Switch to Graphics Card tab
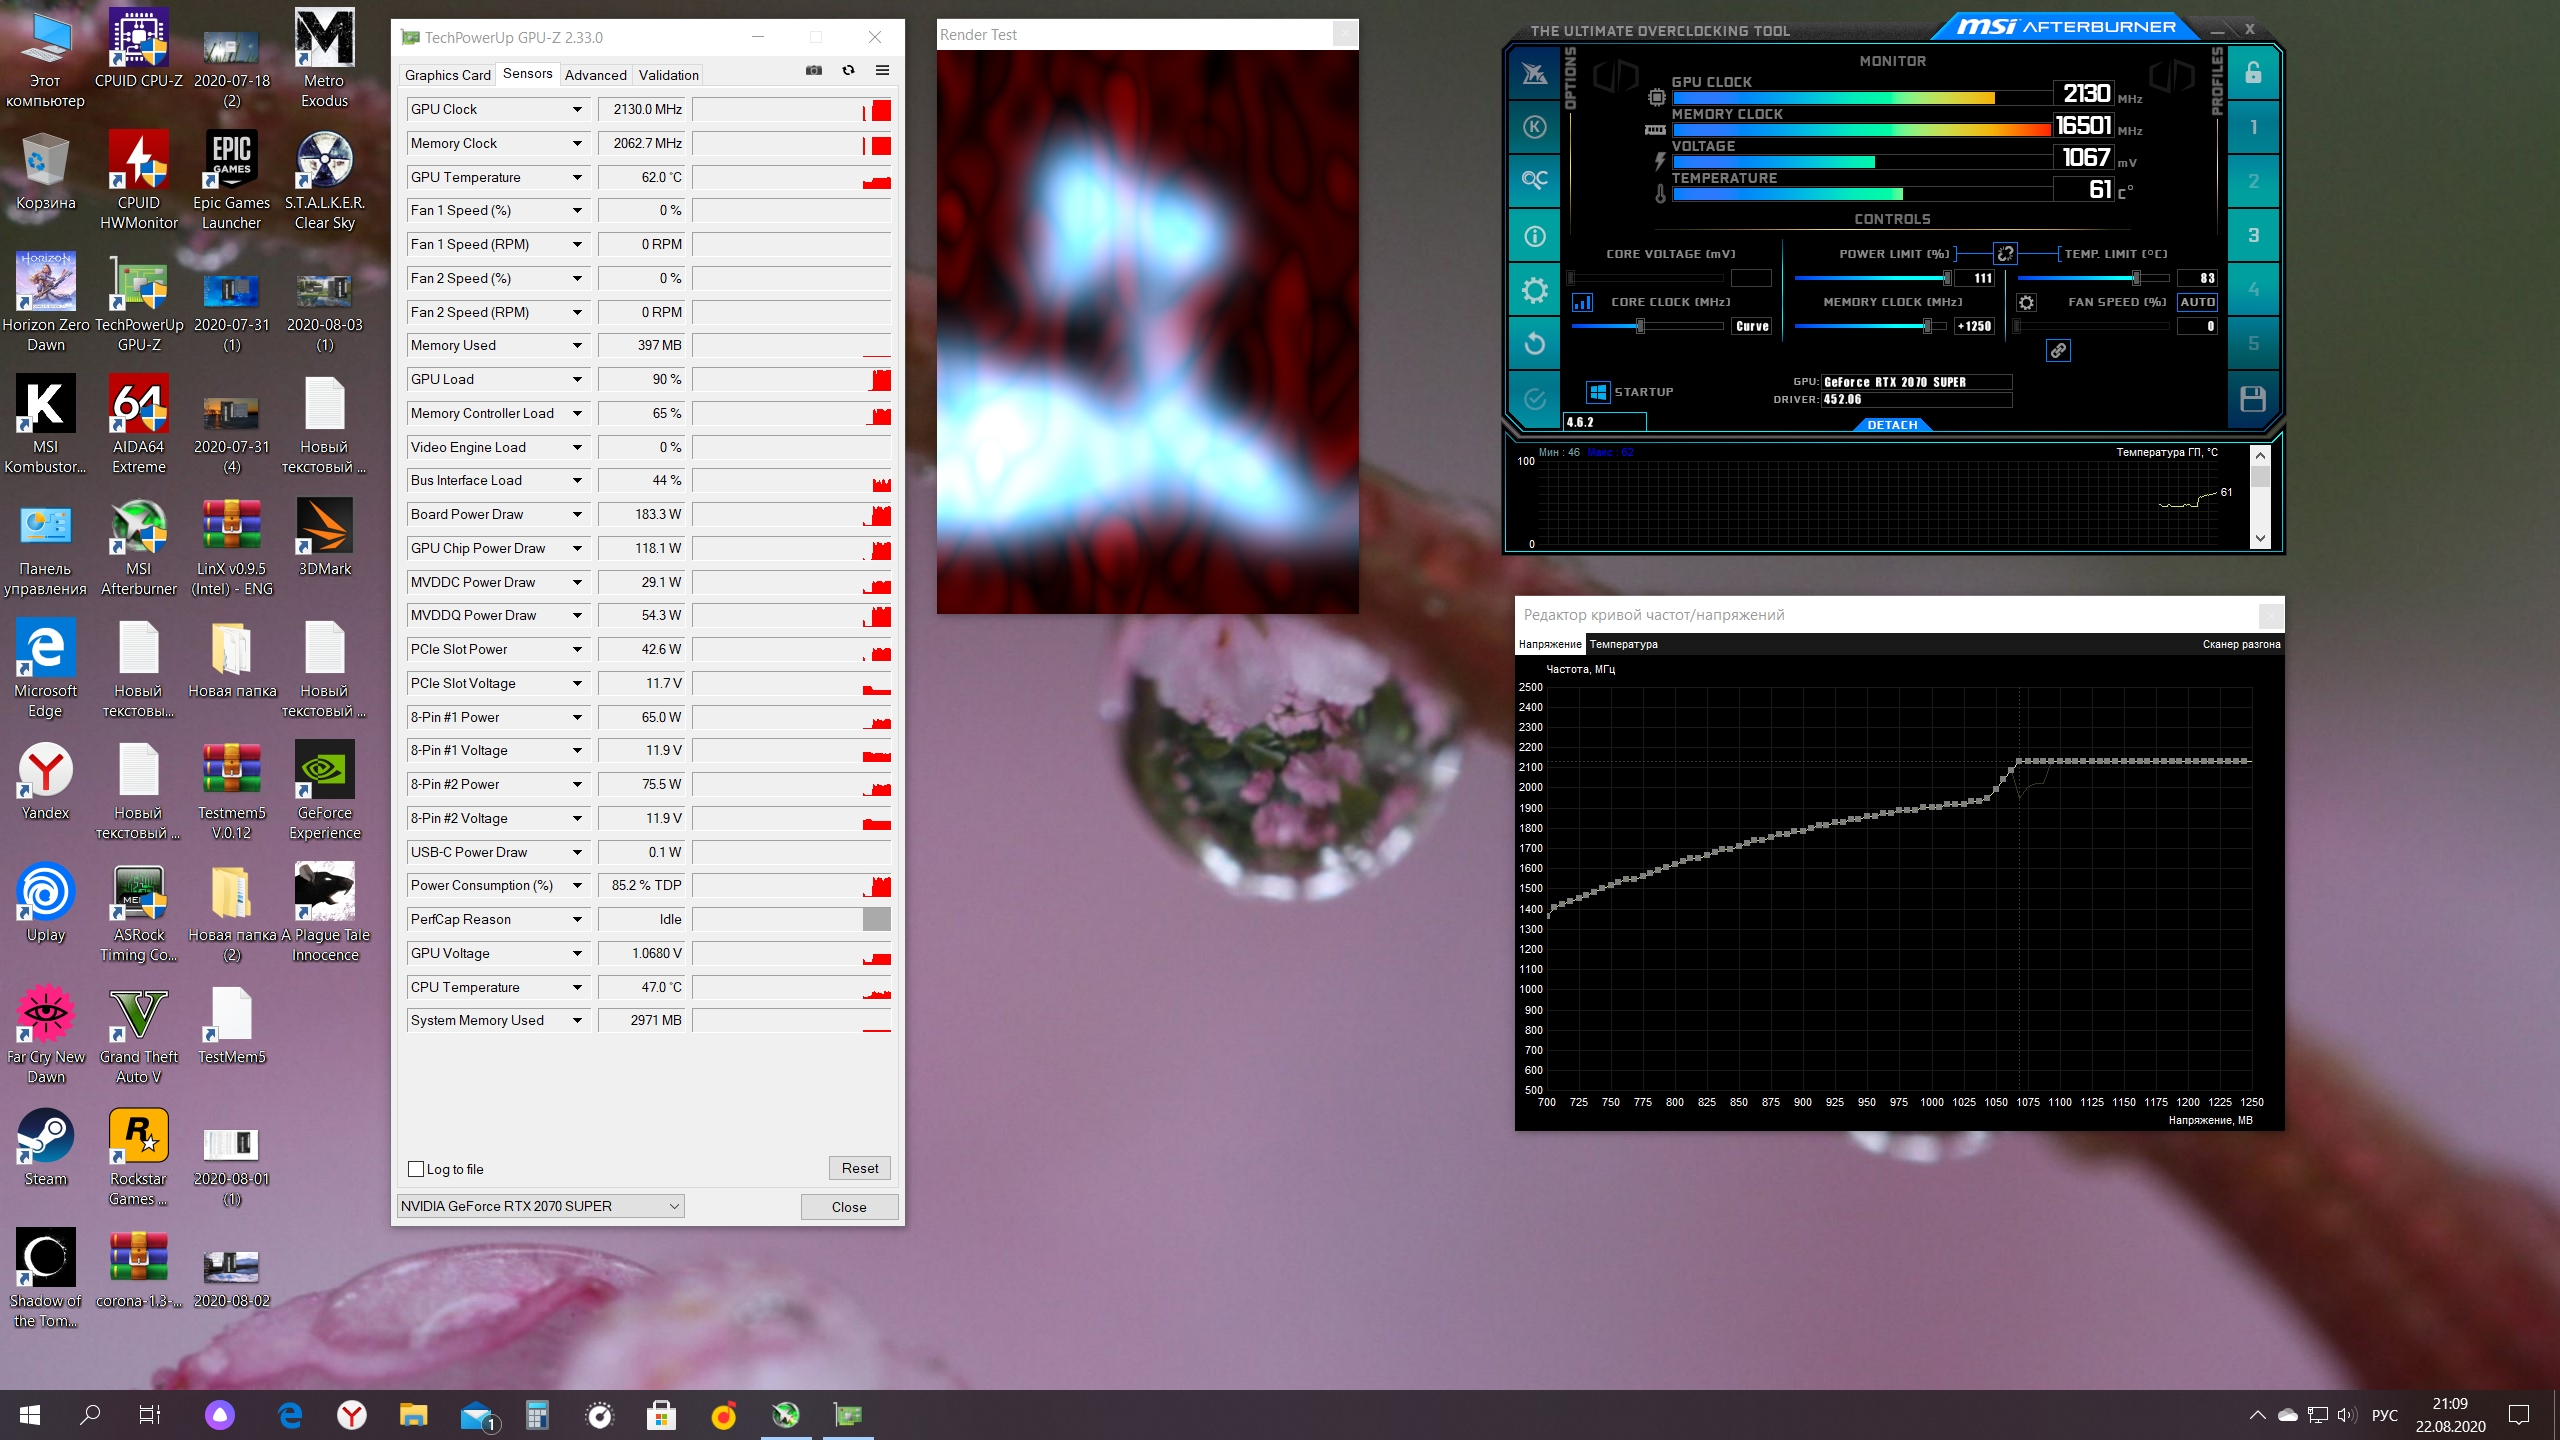 point(447,75)
